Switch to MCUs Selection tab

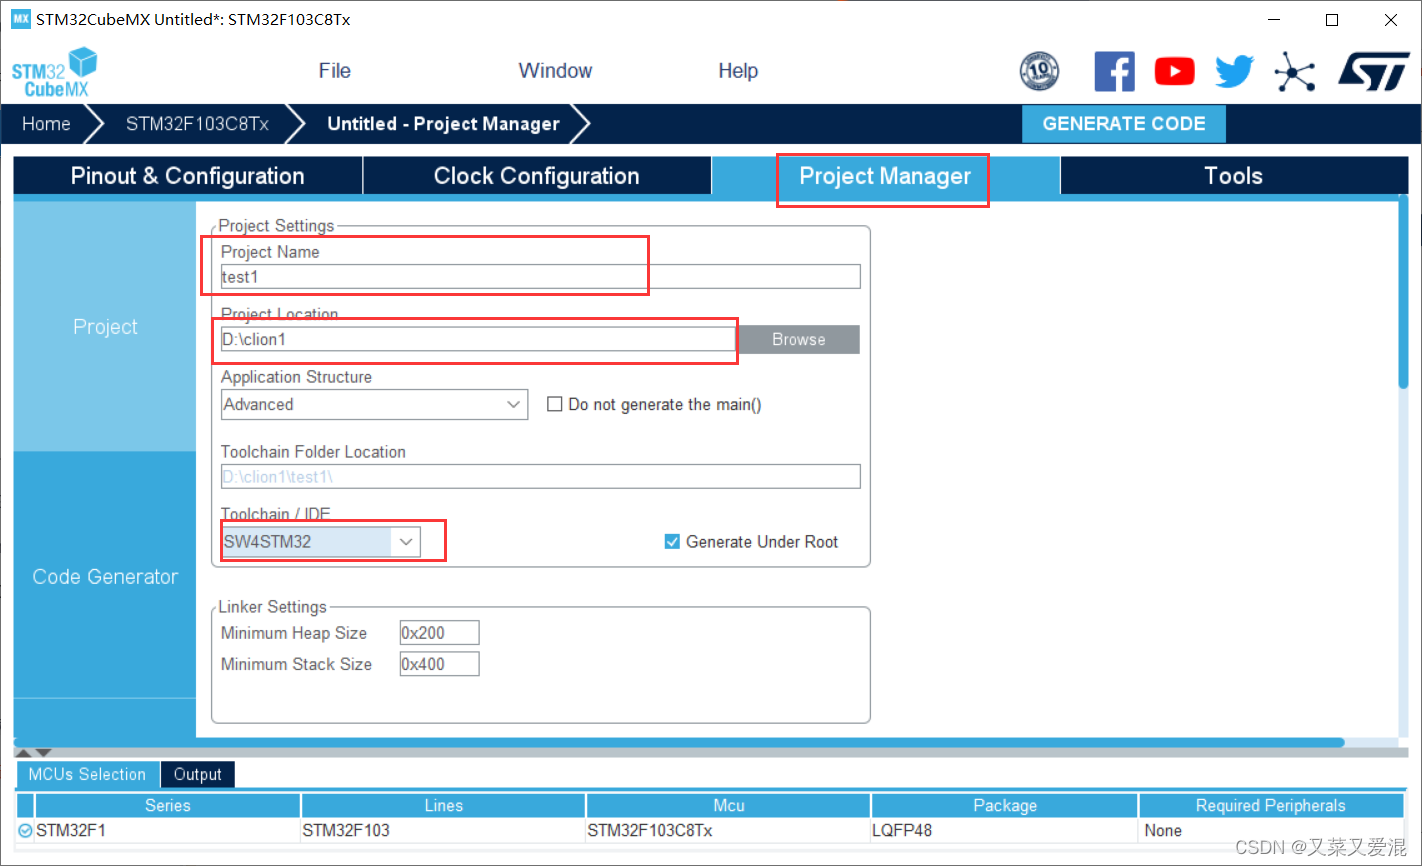(87, 774)
